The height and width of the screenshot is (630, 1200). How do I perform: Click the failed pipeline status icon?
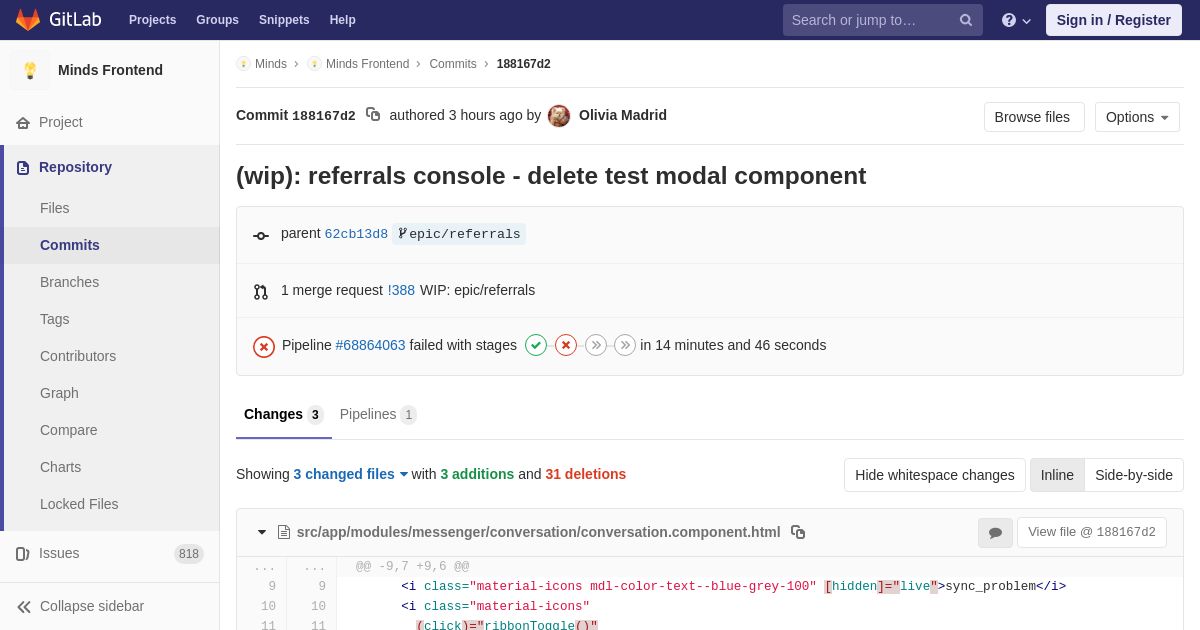[x=264, y=346]
